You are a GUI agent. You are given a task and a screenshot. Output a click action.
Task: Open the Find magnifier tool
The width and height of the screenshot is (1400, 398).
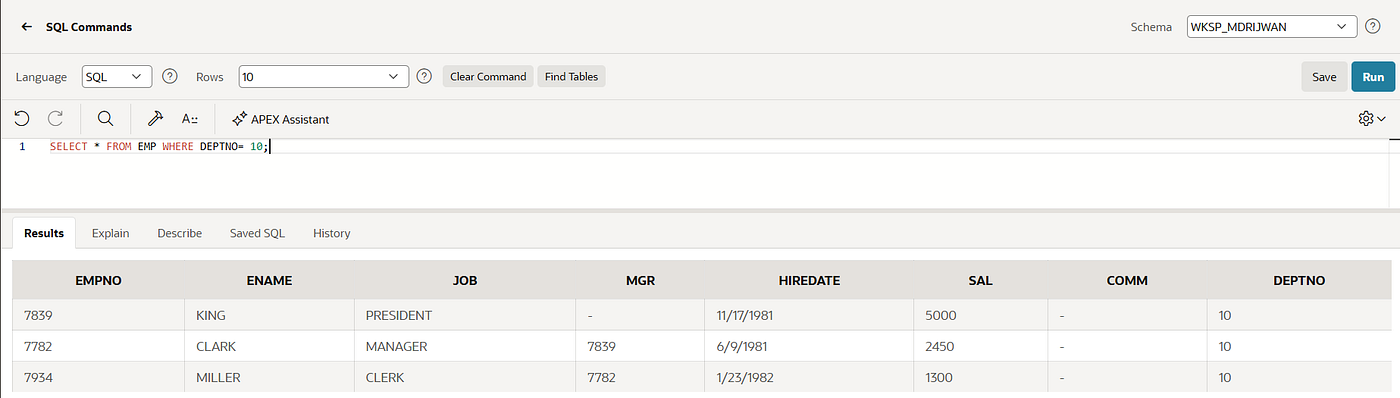tap(105, 119)
